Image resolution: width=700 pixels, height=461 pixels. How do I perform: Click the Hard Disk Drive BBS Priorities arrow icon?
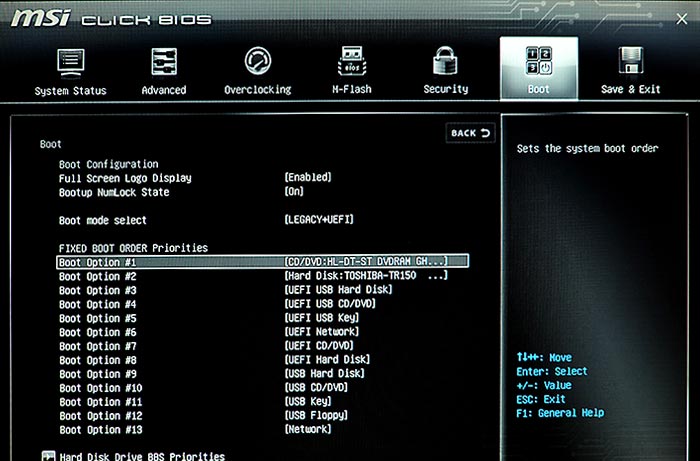48,456
